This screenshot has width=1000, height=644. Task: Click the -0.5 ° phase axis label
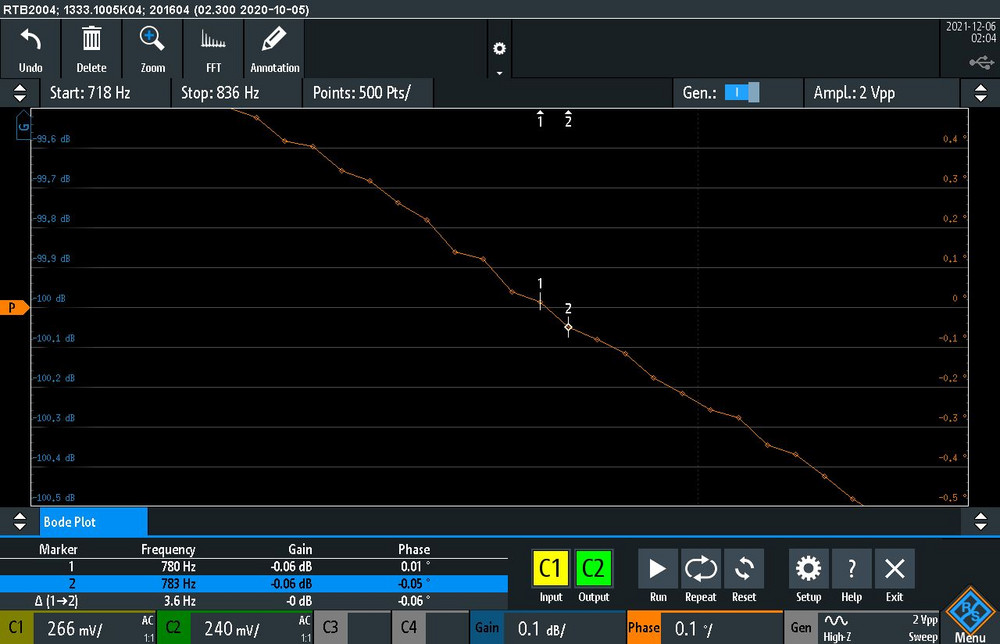tap(952, 497)
